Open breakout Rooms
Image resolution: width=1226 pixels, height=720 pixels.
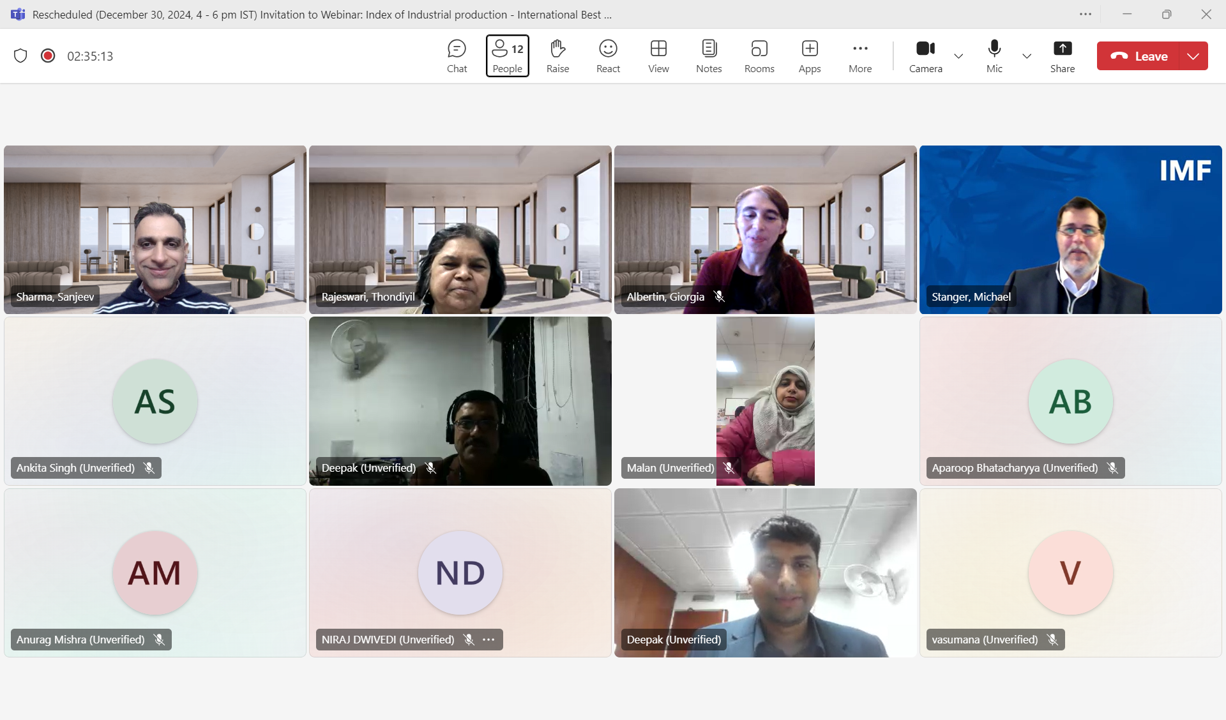(759, 56)
